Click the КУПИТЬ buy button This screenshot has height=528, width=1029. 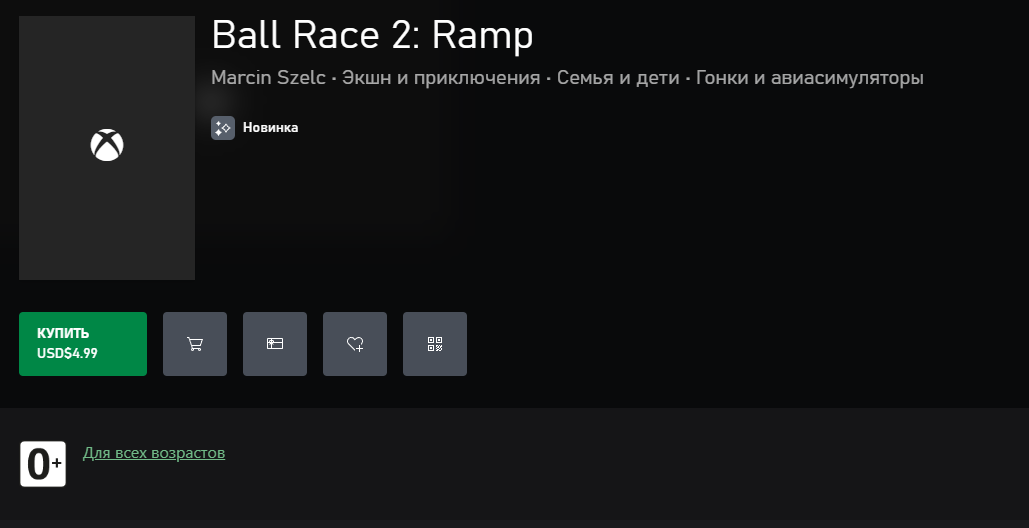(83, 344)
